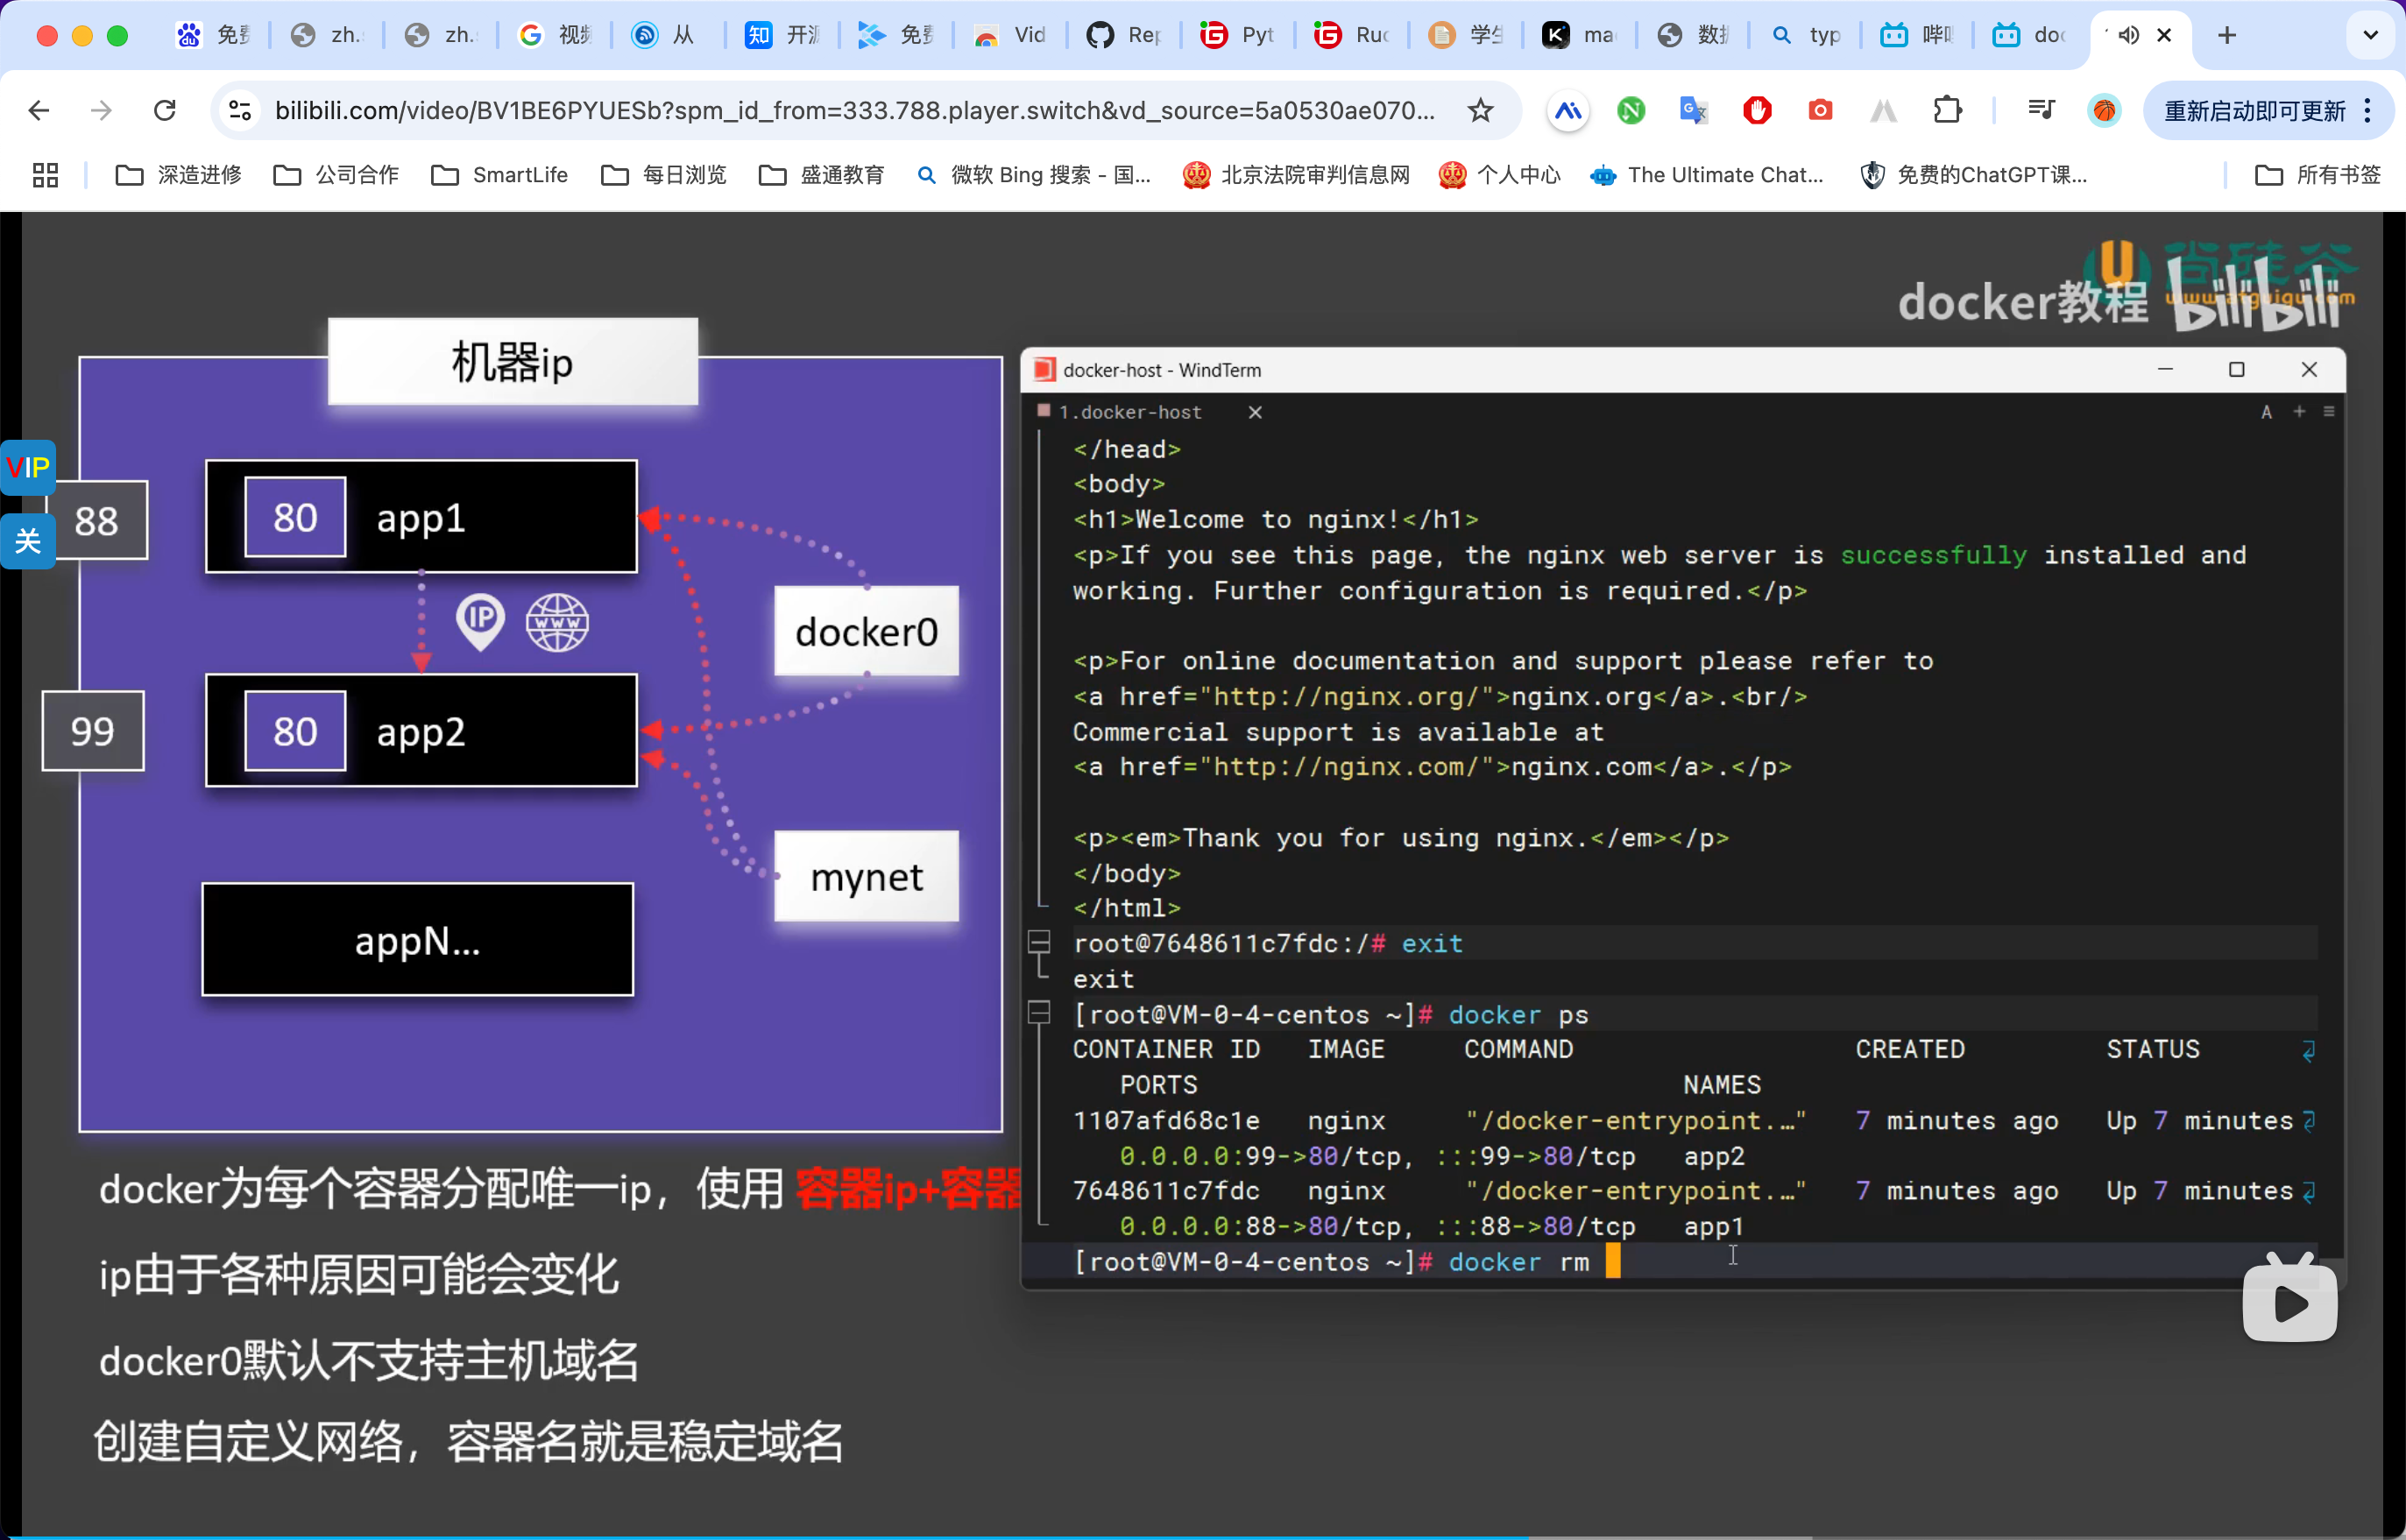This screenshot has height=1540, width=2406.
Task: Click the bilibili URL address bar
Action: click(x=854, y=110)
